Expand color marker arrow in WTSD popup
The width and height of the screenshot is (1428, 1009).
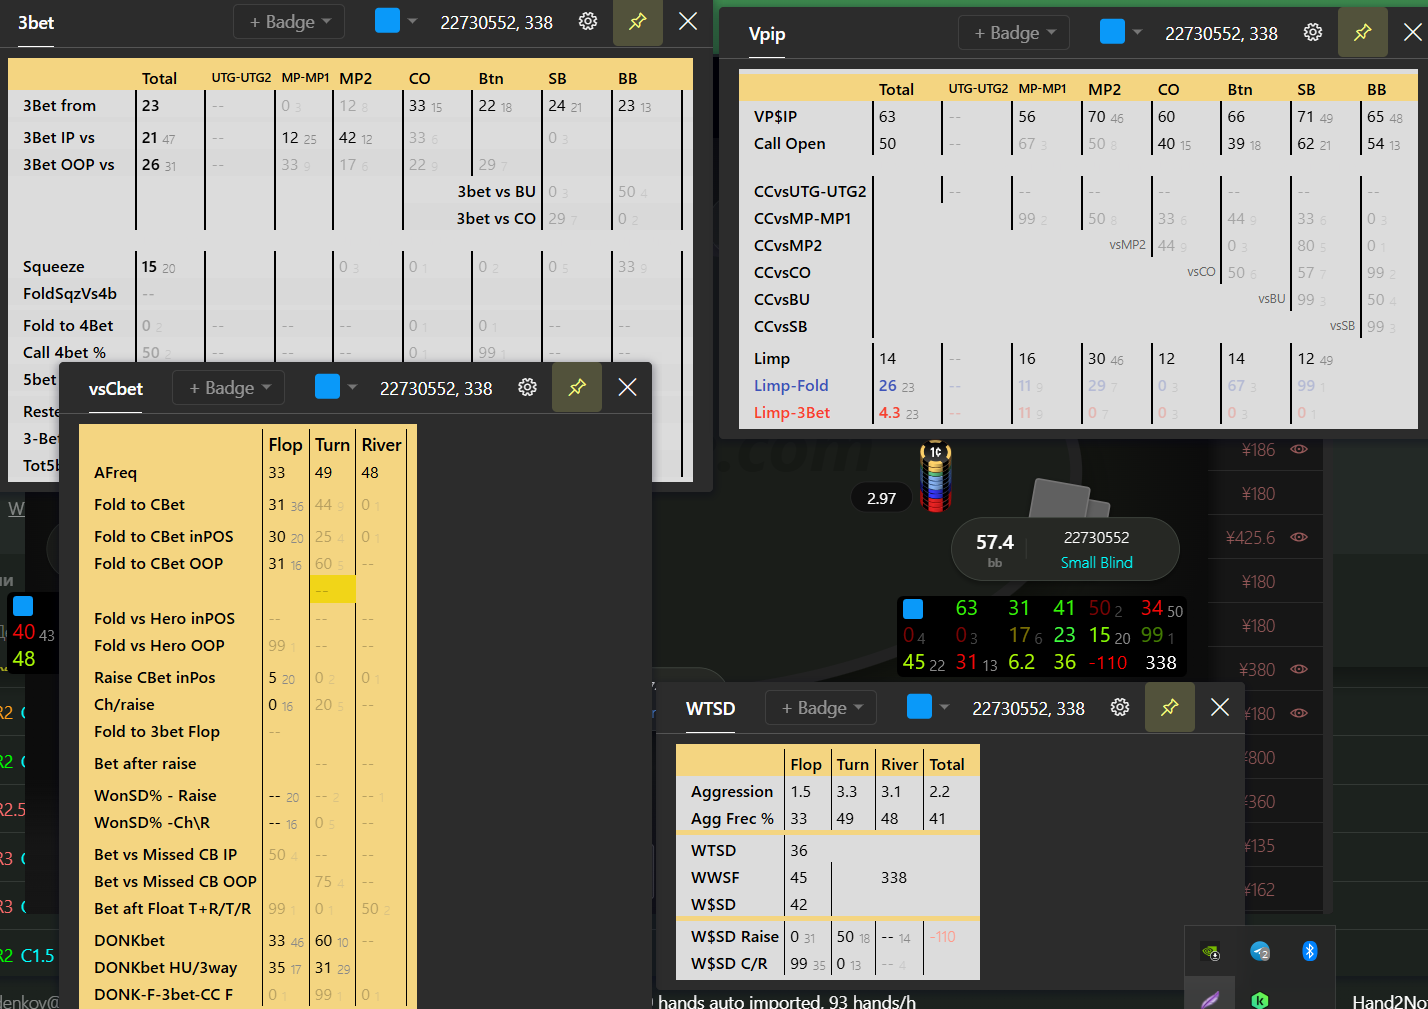click(944, 708)
